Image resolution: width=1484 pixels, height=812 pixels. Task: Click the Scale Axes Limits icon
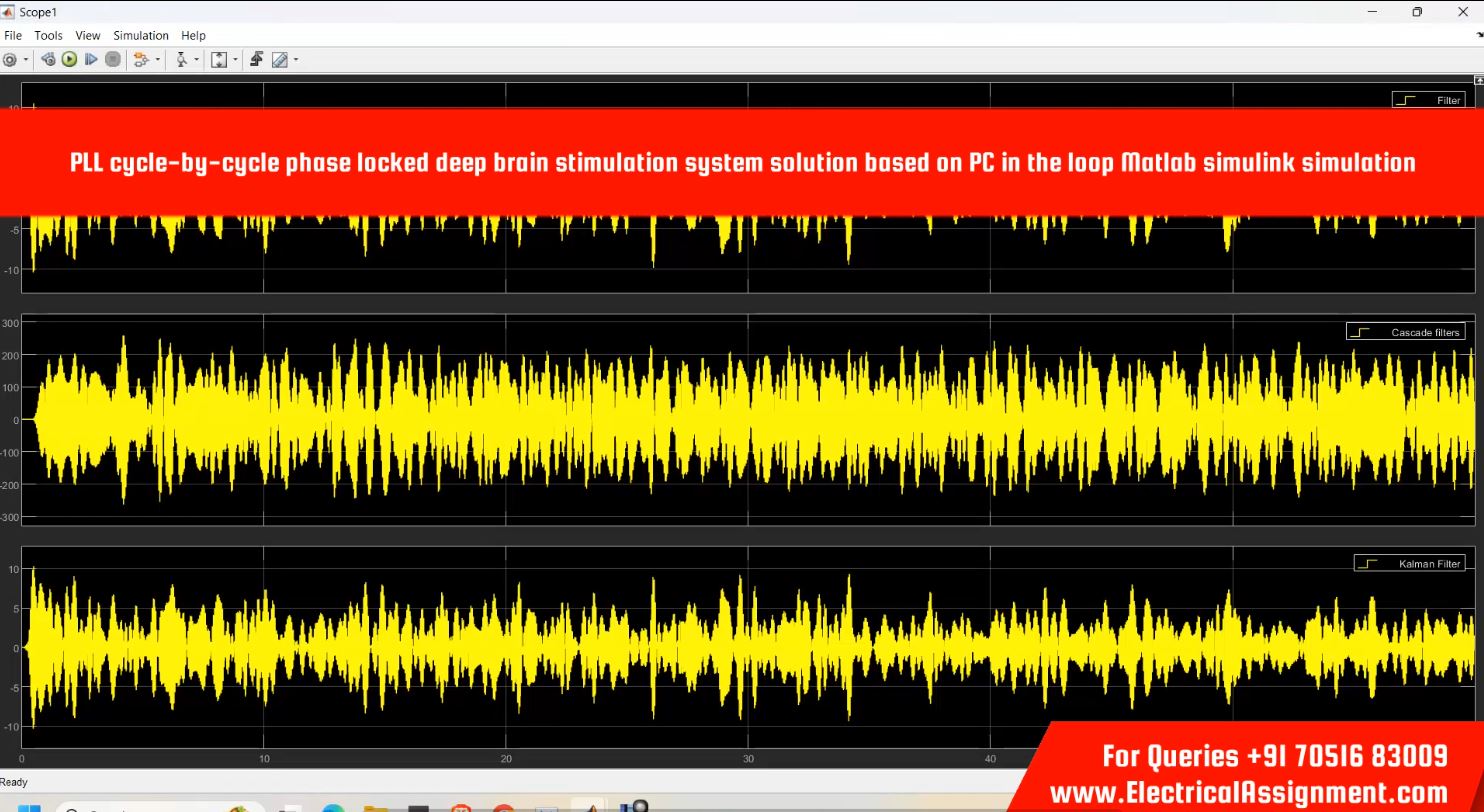[x=219, y=60]
